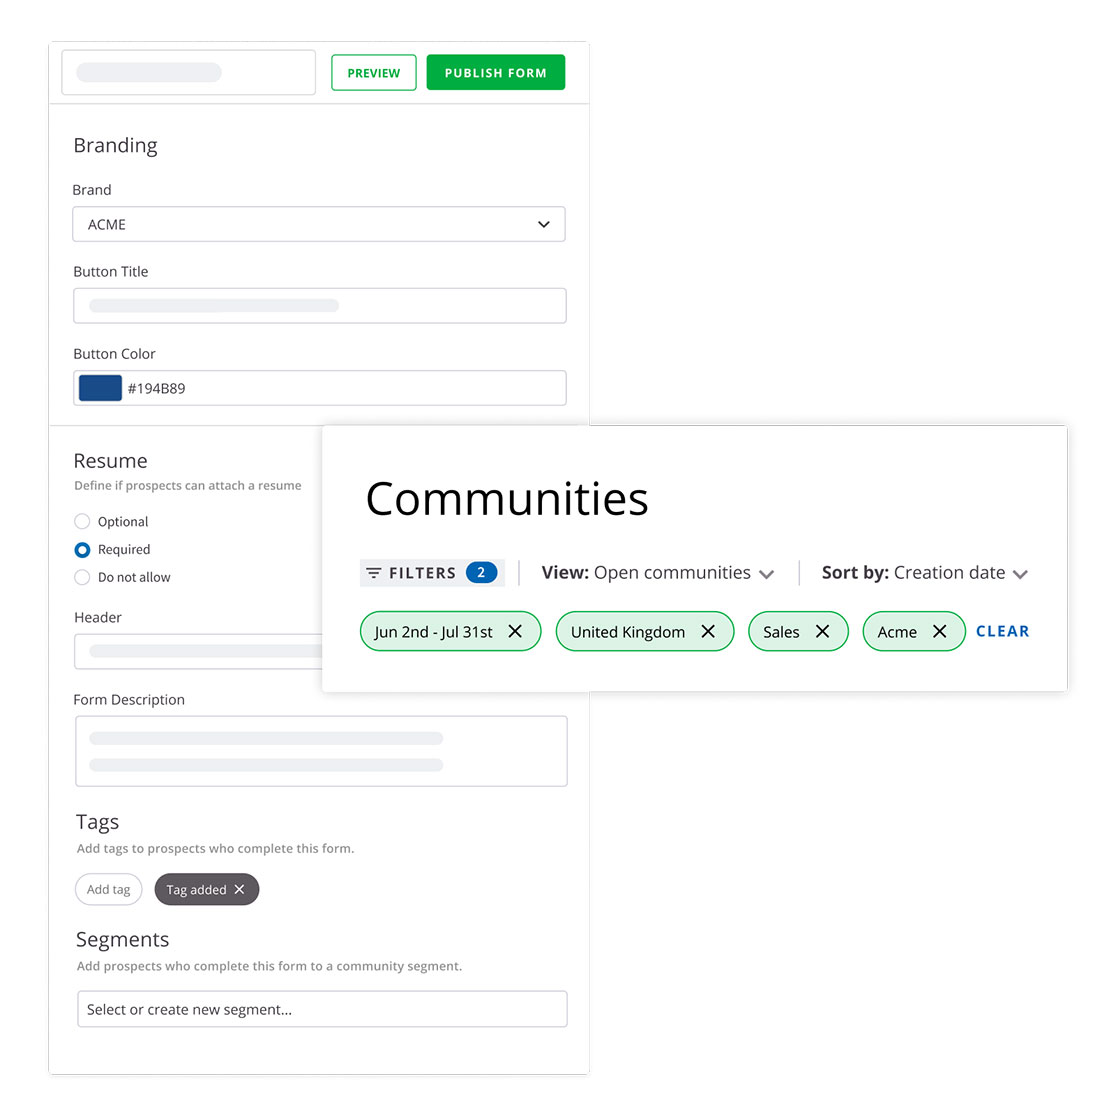Select the Required resume radio button
The width and height of the screenshot is (1116, 1116).
pyautogui.click(x=83, y=549)
